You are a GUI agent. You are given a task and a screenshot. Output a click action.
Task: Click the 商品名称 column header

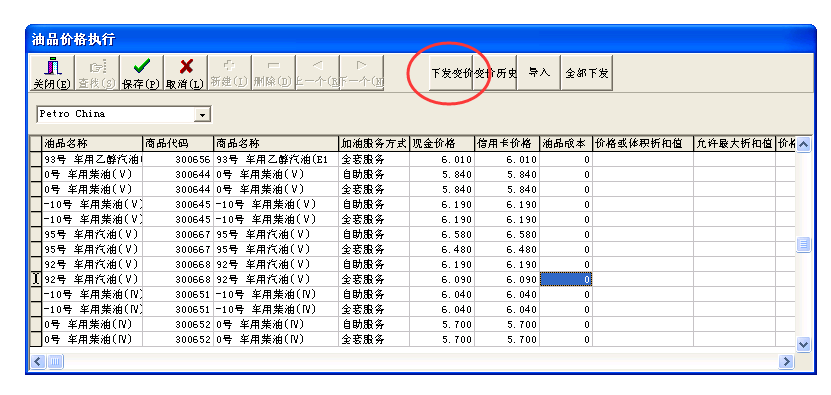[276, 144]
